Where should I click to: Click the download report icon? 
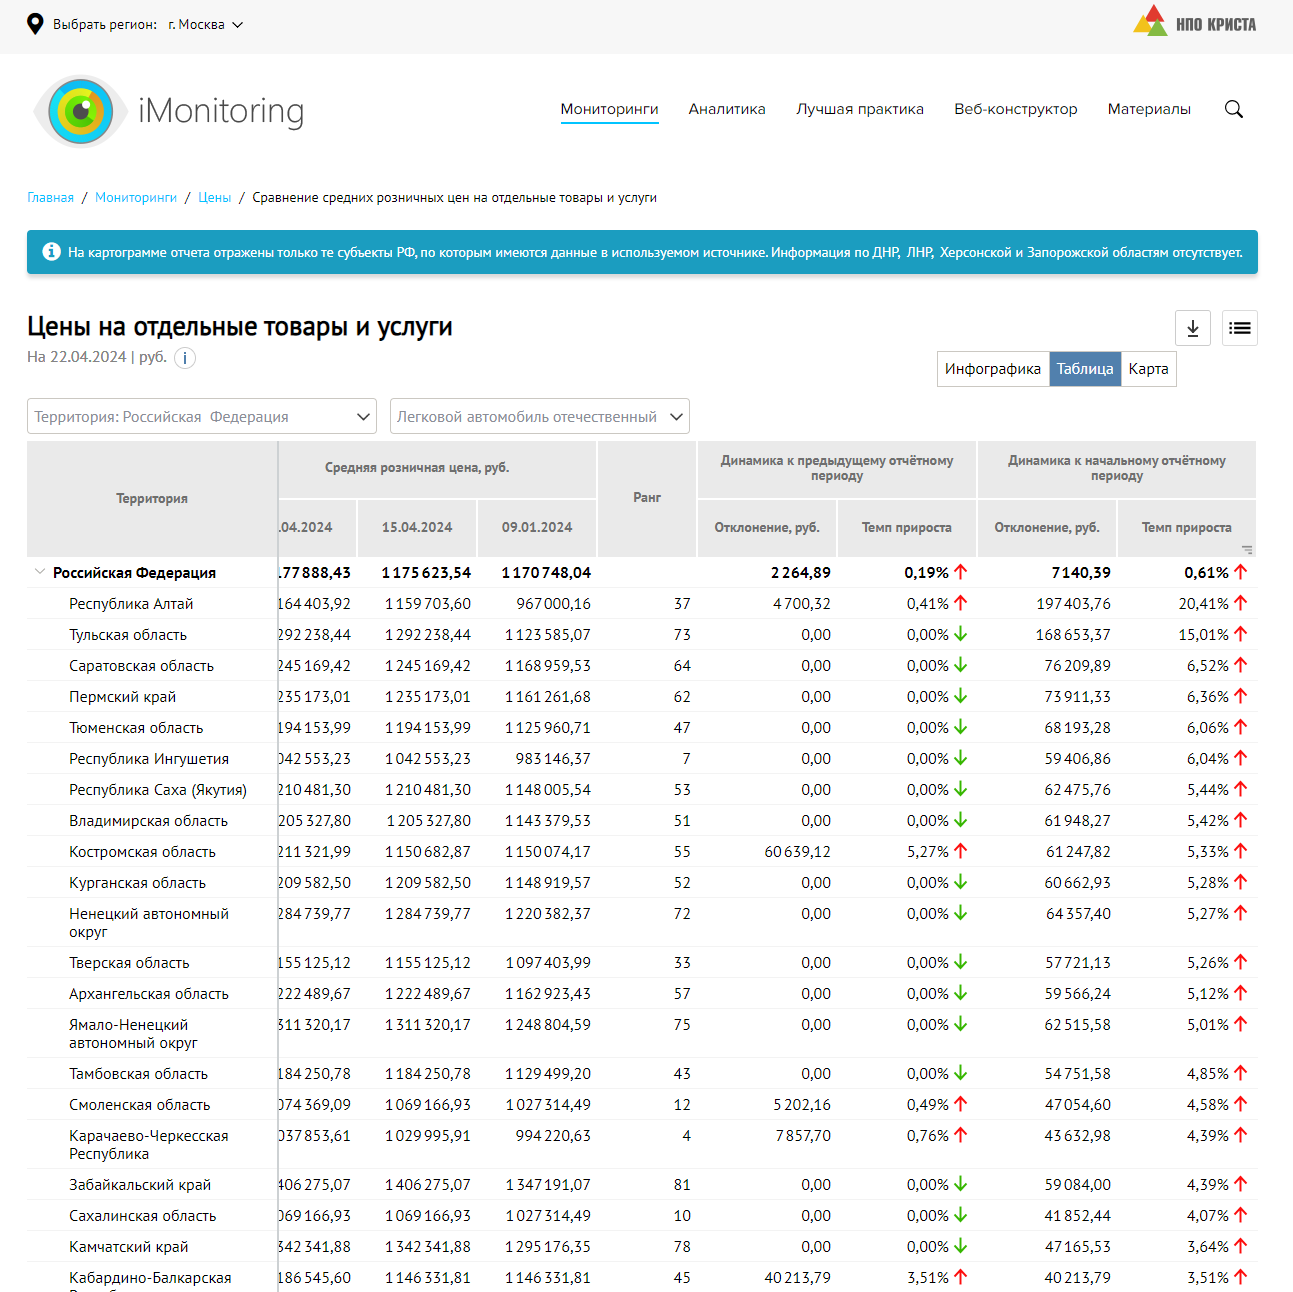pyautogui.click(x=1192, y=328)
